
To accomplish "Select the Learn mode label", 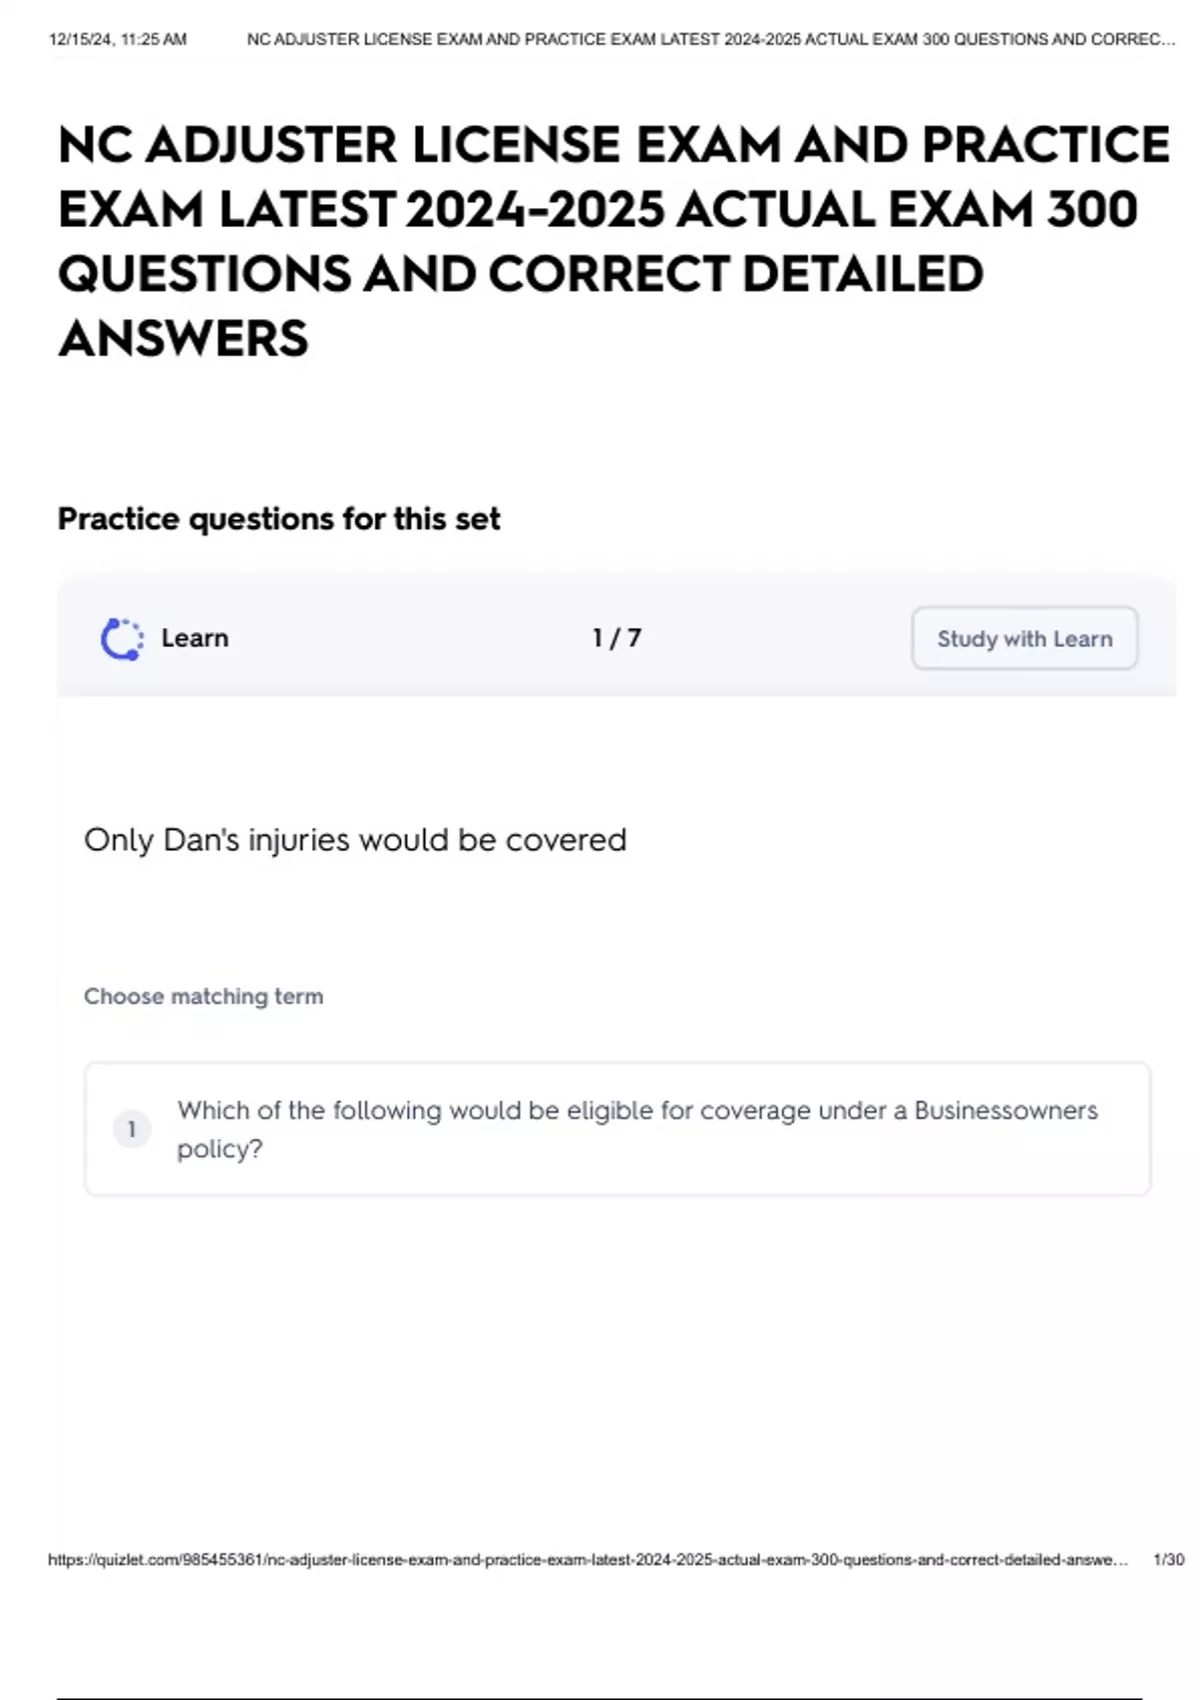I will click(x=195, y=638).
